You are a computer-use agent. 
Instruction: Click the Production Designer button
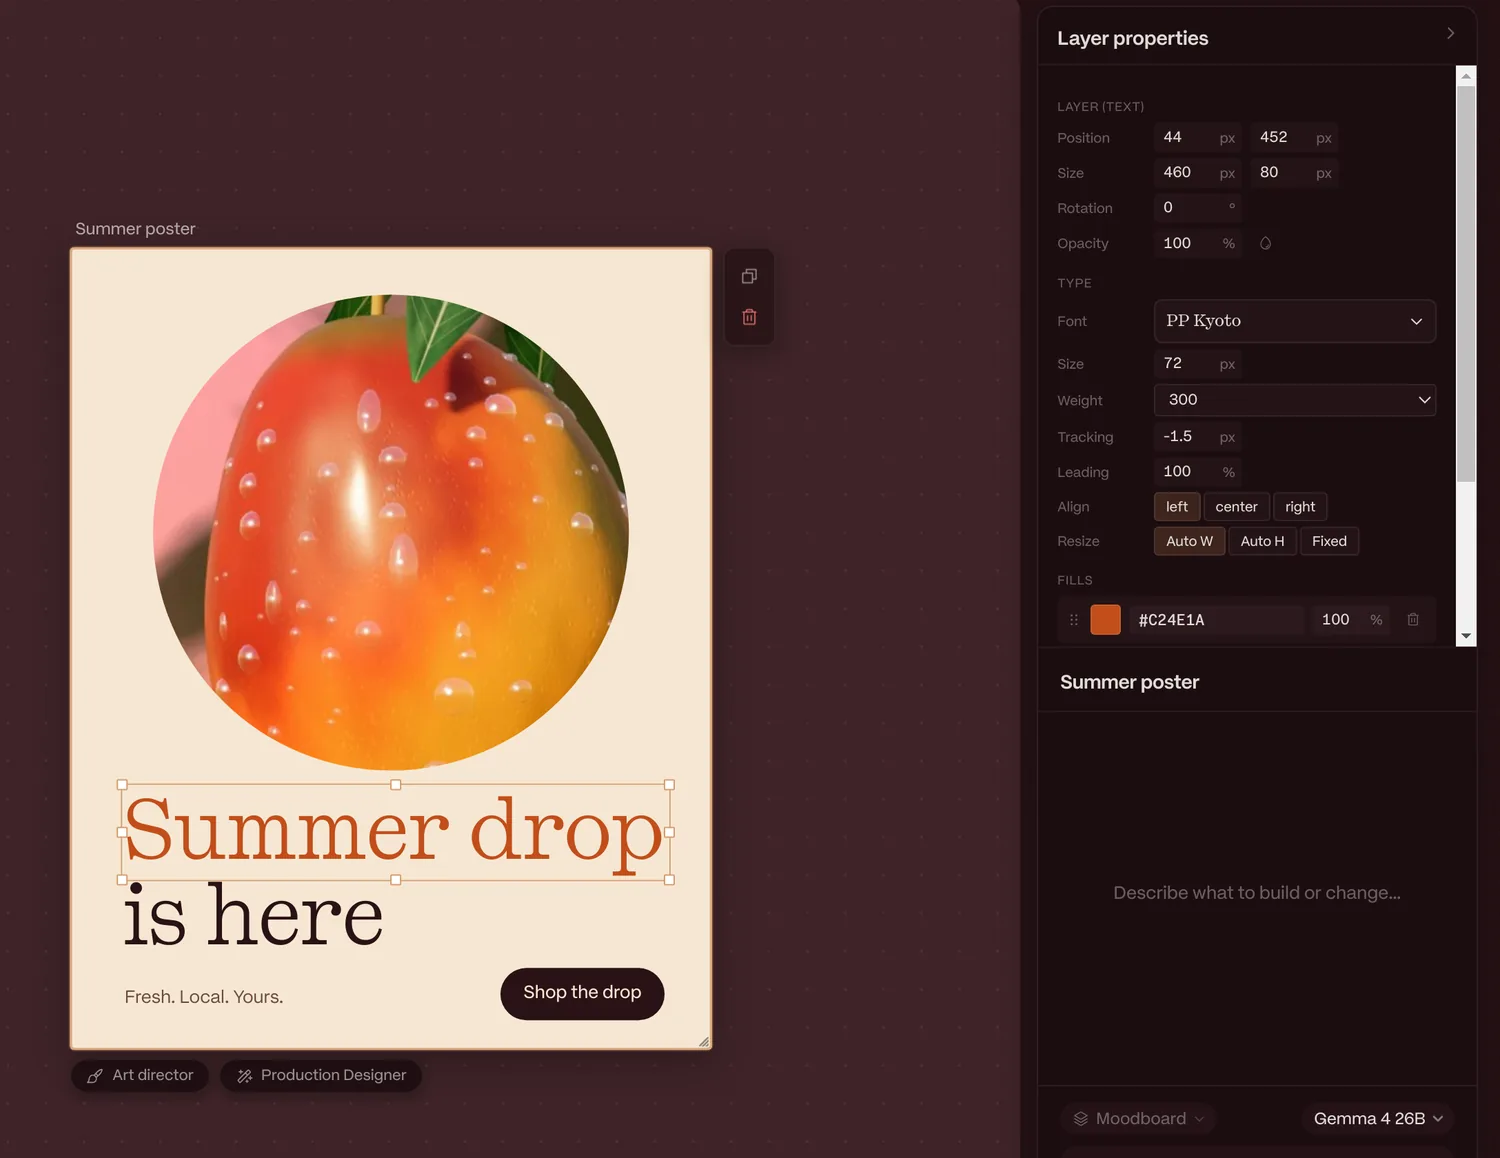[321, 1076]
